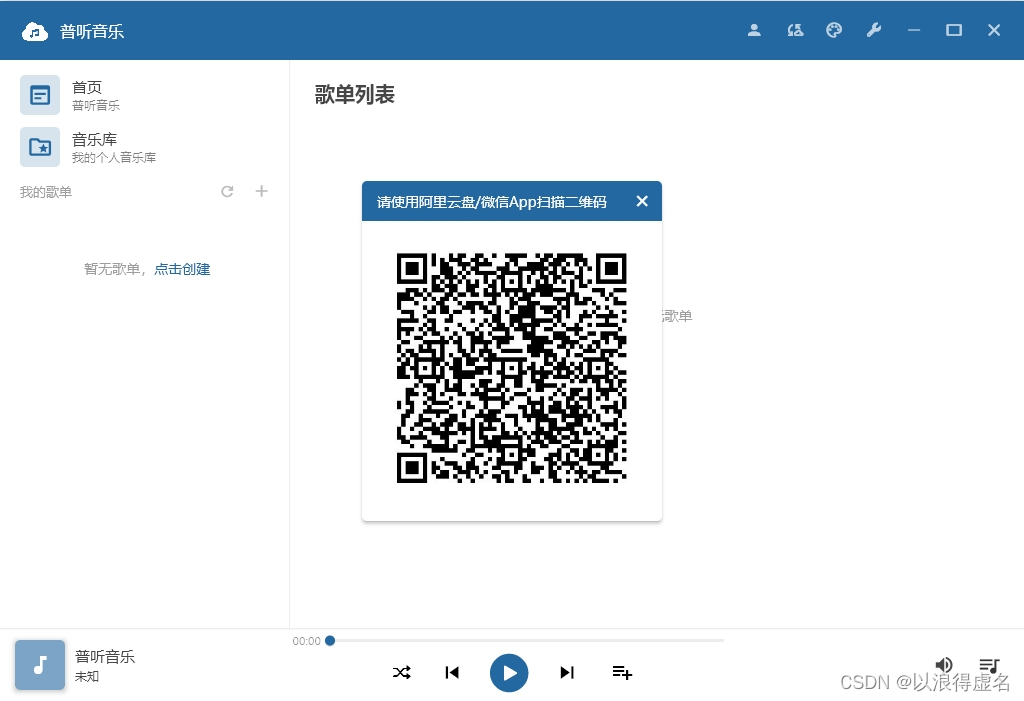Add a new playlist with plus icon
The width and height of the screenshot is (1024, 701).
click(261, 191)
